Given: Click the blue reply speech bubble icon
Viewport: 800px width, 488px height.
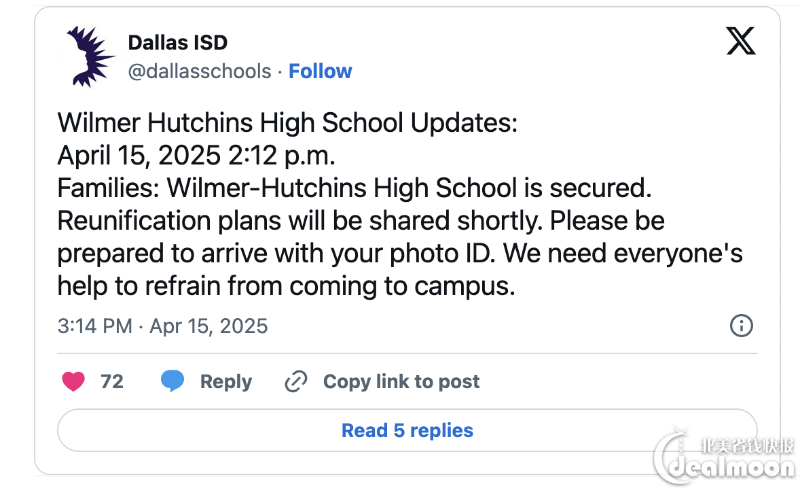Looking at the screenshot, I should 172,381.
